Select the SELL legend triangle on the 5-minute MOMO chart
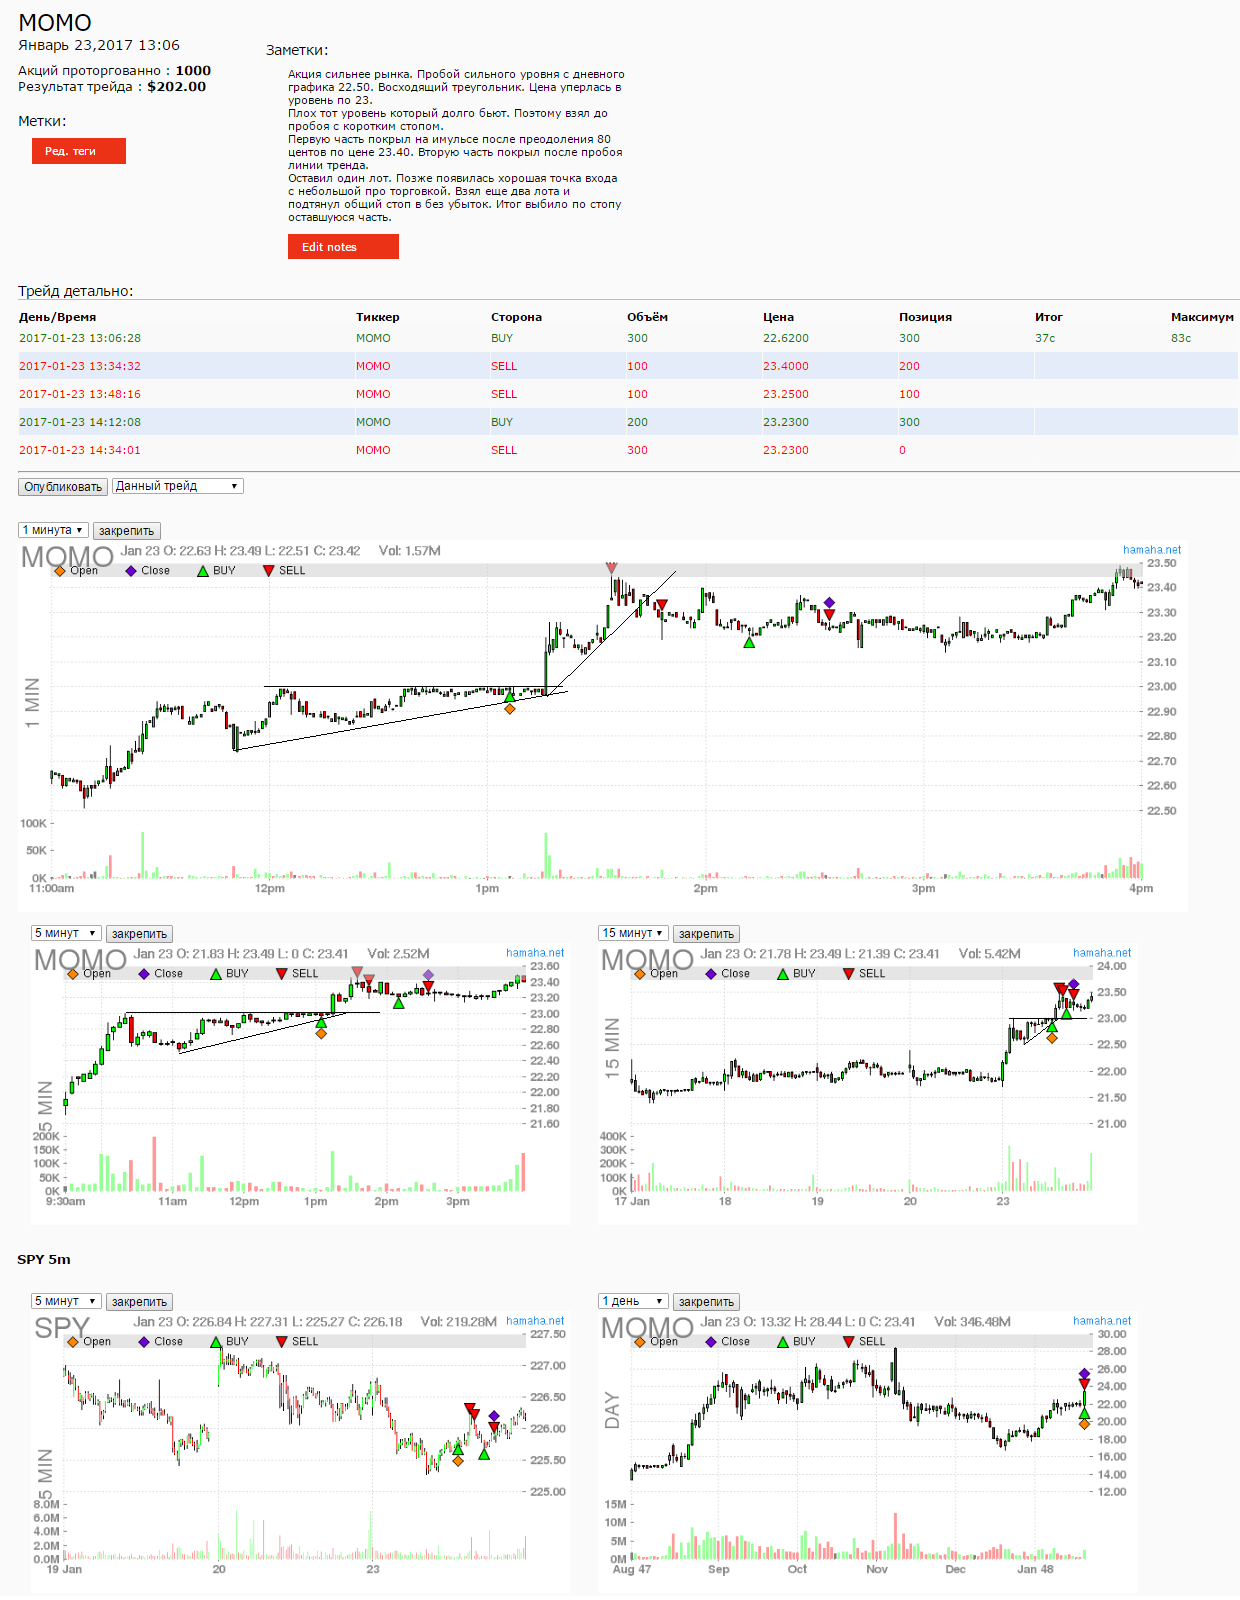The width and height of the screenshot is (1240, 1600). click(x=281, y=974)
